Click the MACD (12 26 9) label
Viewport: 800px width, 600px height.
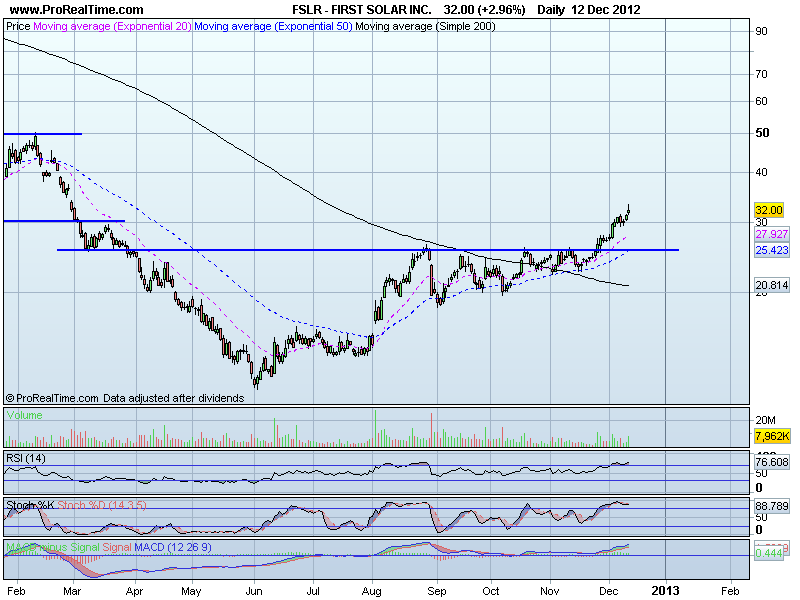[x=172, y=547]
